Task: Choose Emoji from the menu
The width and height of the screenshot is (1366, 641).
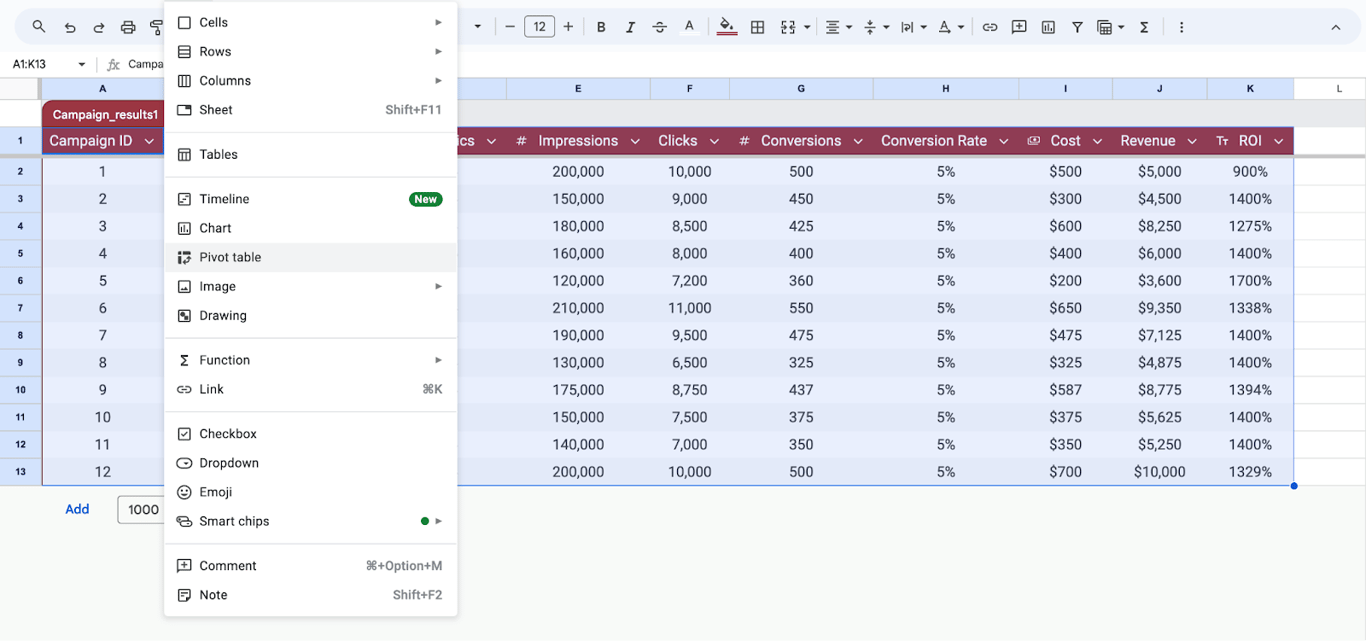Action: (310, 492)
